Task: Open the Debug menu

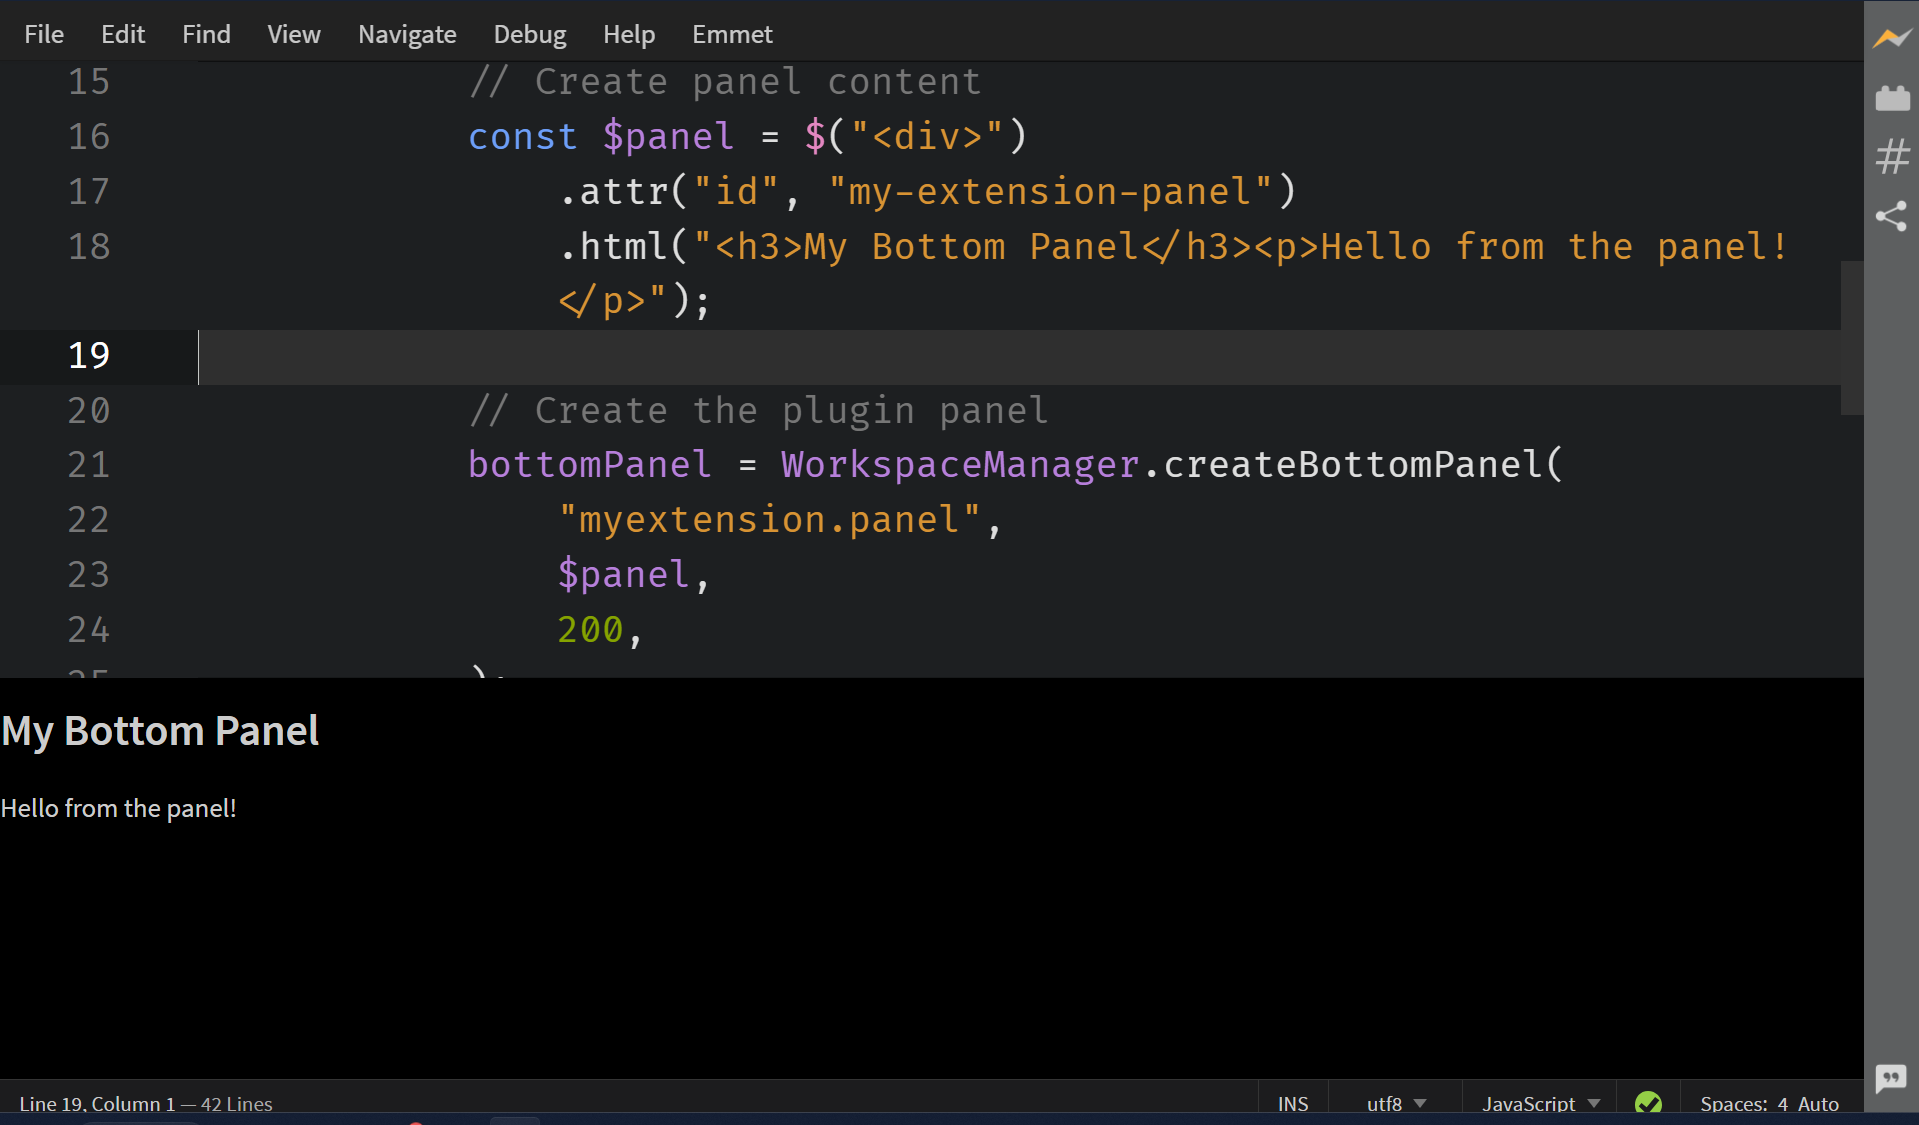Action: coord(530,34)
